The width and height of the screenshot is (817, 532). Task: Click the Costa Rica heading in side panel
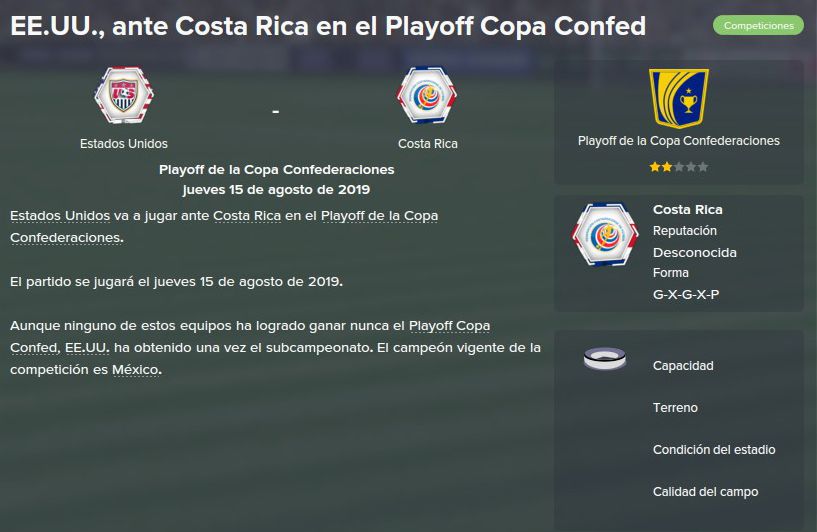[688, 209]
